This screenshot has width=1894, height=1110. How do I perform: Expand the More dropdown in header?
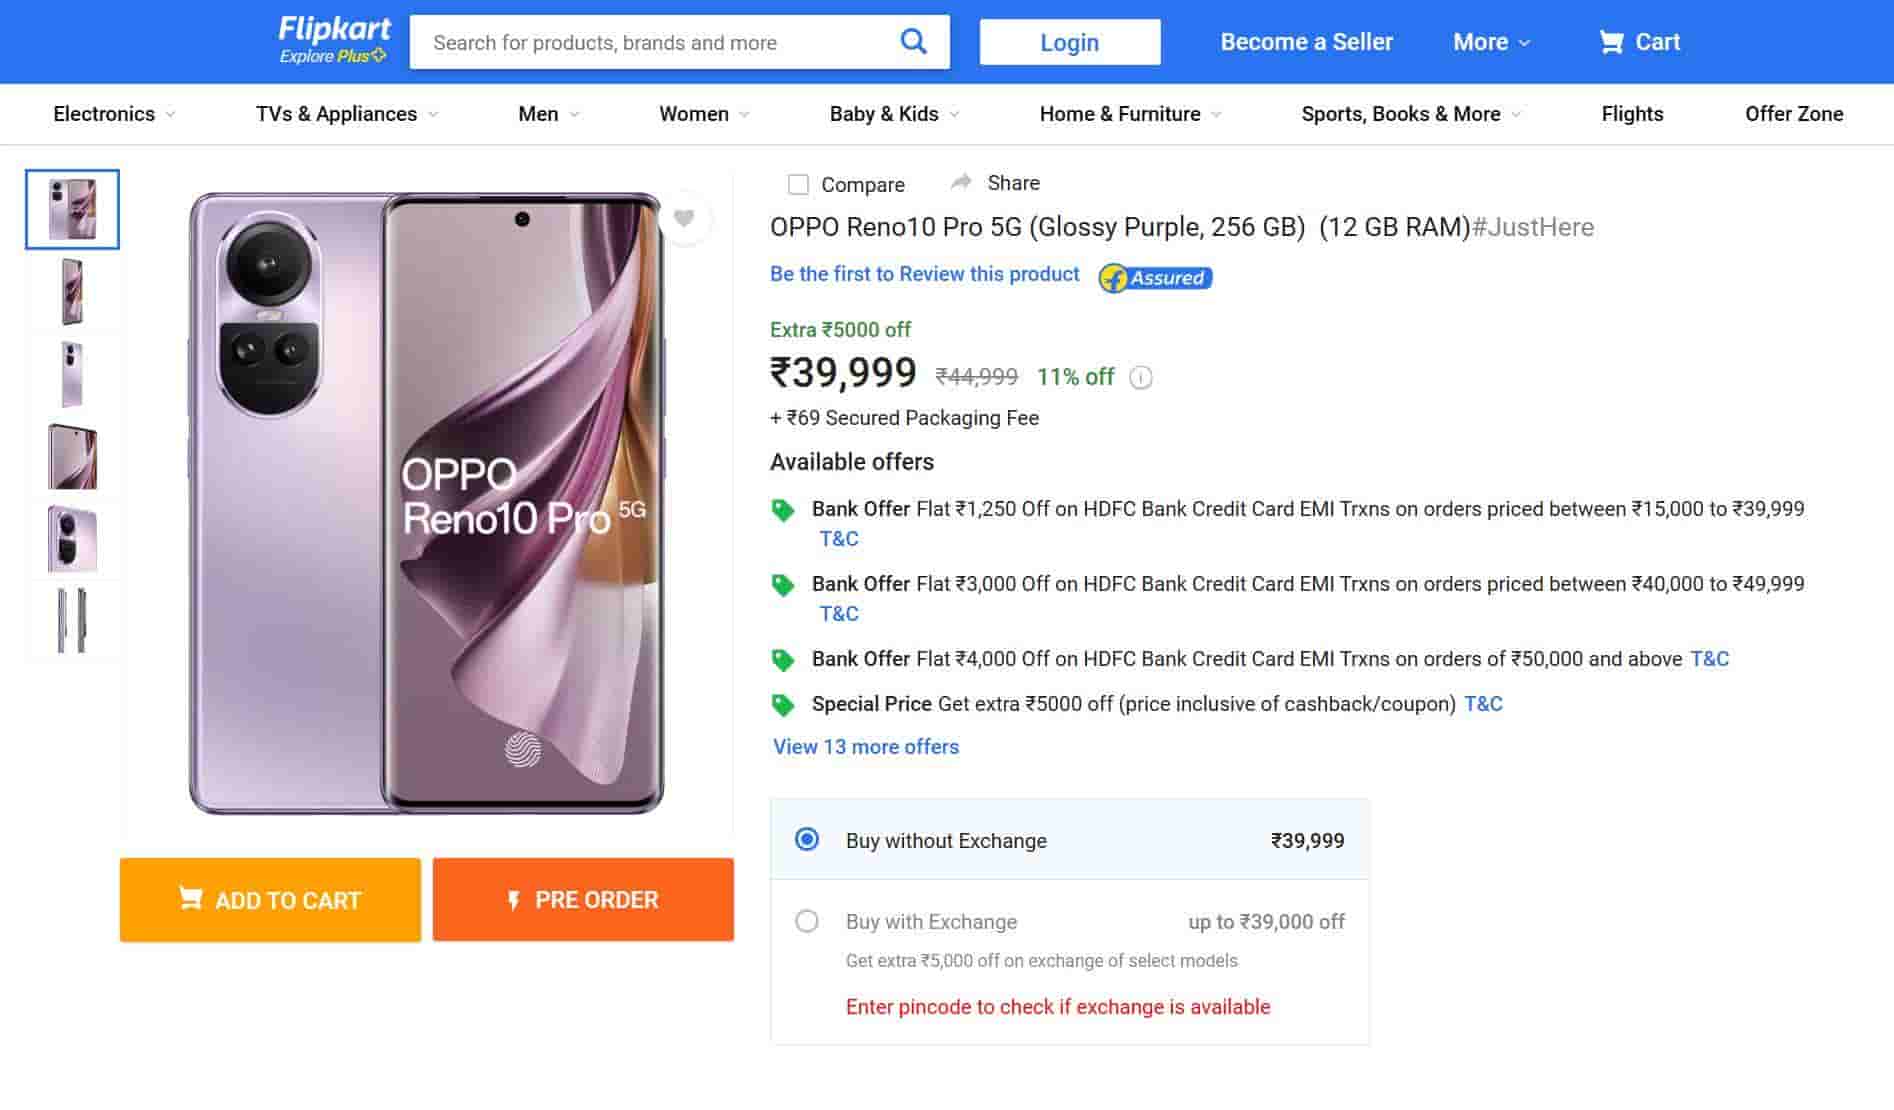point(1491,42)
